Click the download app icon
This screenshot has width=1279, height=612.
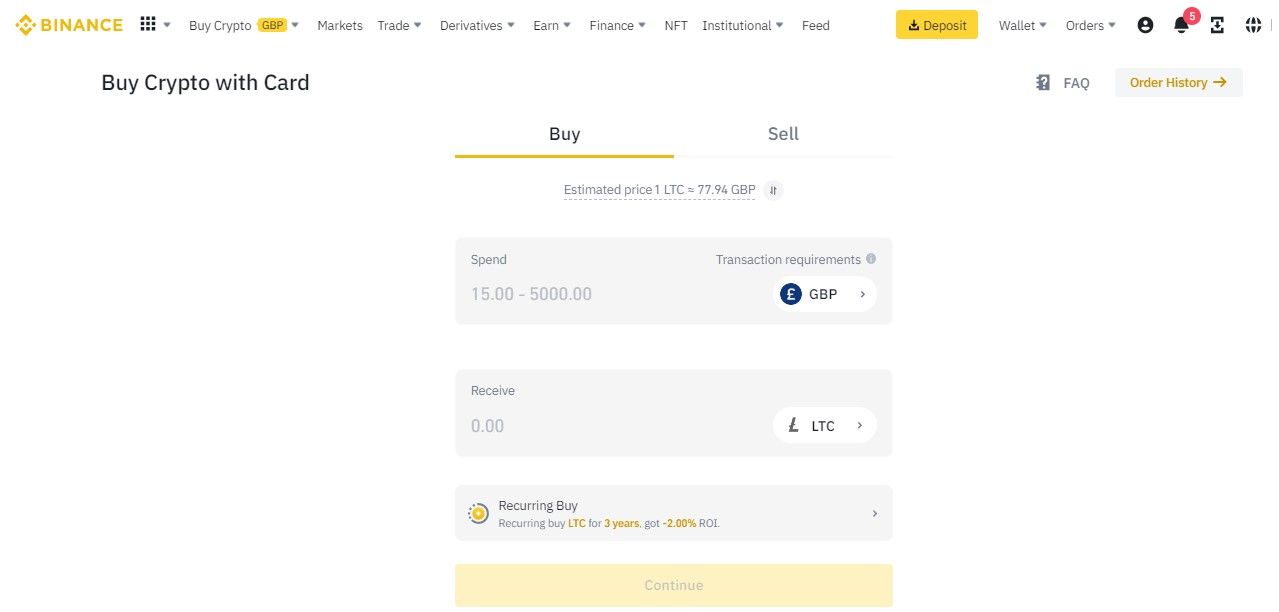(1217, 25)
